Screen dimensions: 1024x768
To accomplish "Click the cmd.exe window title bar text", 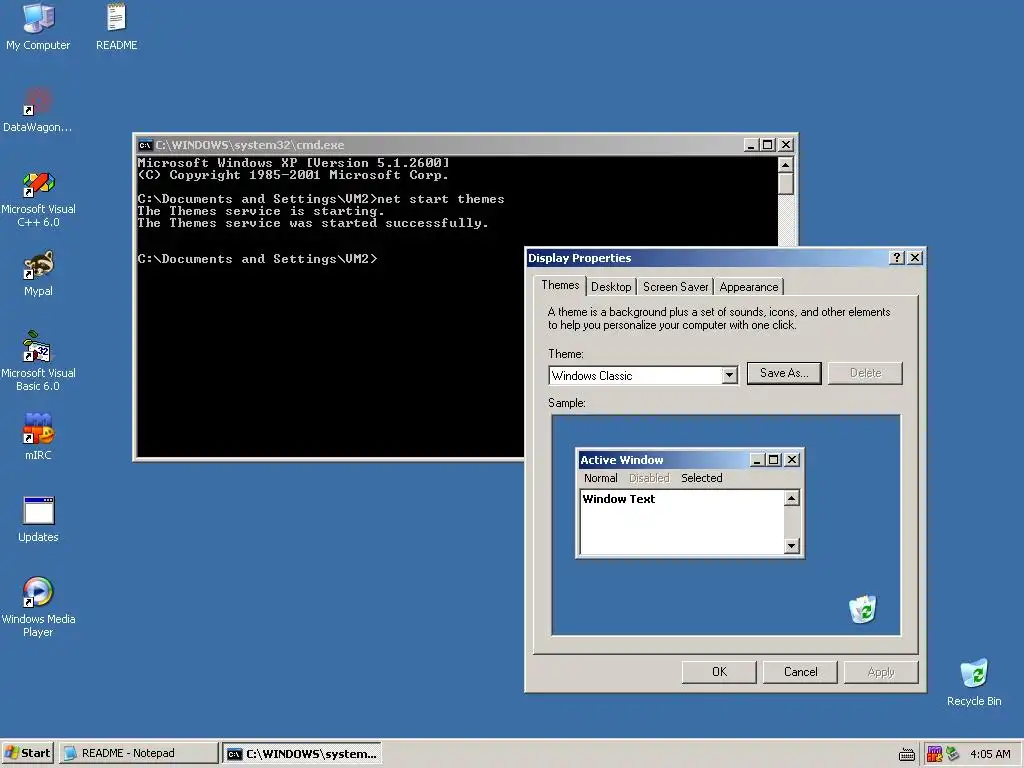I will pyautogui.click(x=249, y=145).
